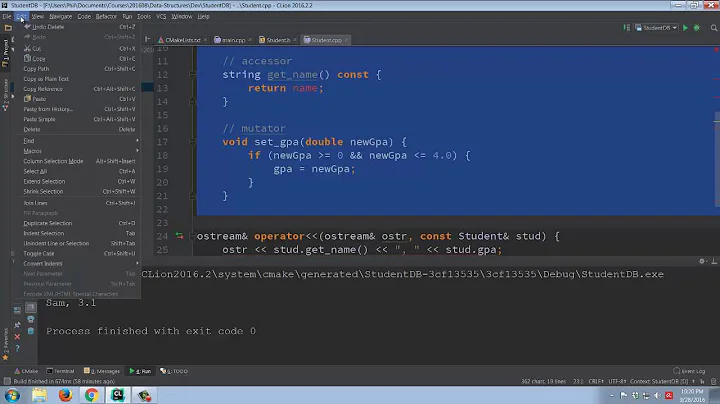This screenshot has height=404, width=720.
Task: Expand the Find submenu arrow
Action: point(137,141)
